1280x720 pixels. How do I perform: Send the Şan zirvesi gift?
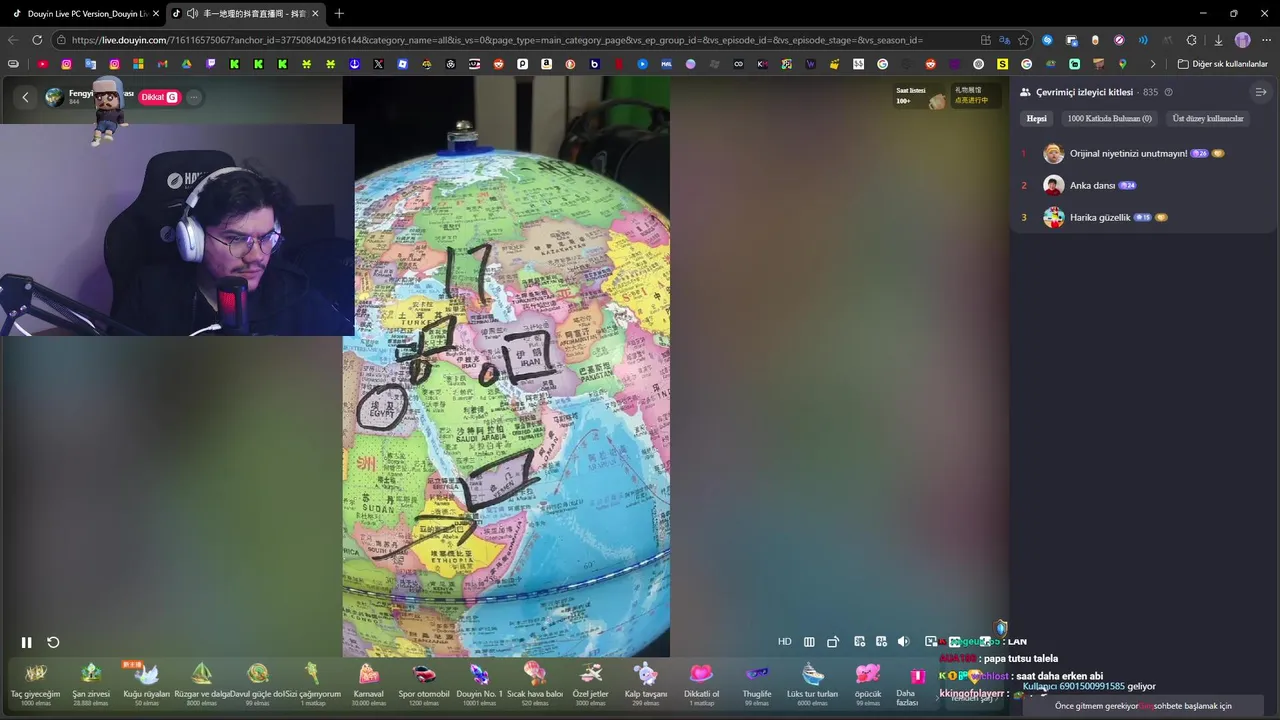pyautogui.click(x=91, y=683)
